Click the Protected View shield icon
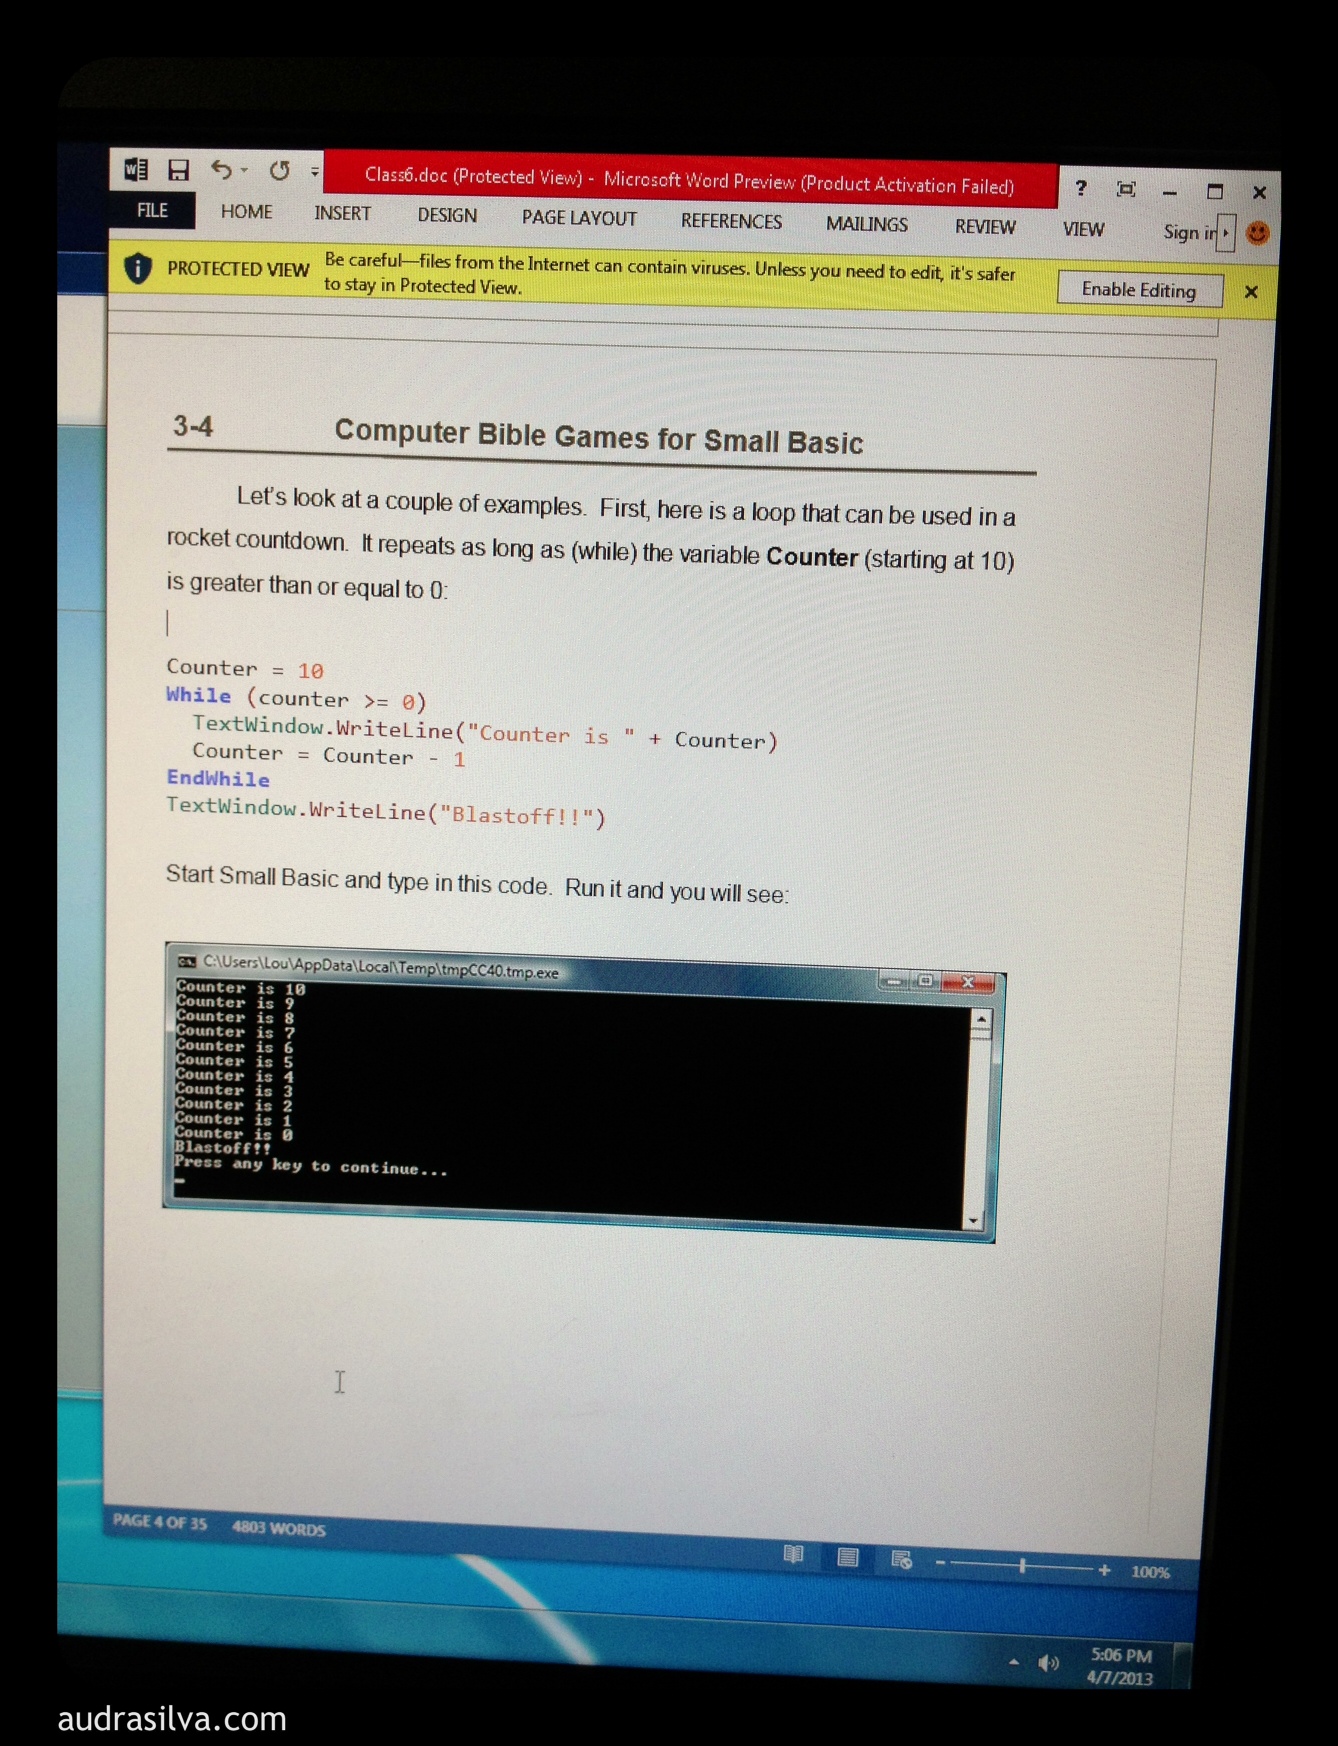The image size is (1338, 1746). [138, 267]
